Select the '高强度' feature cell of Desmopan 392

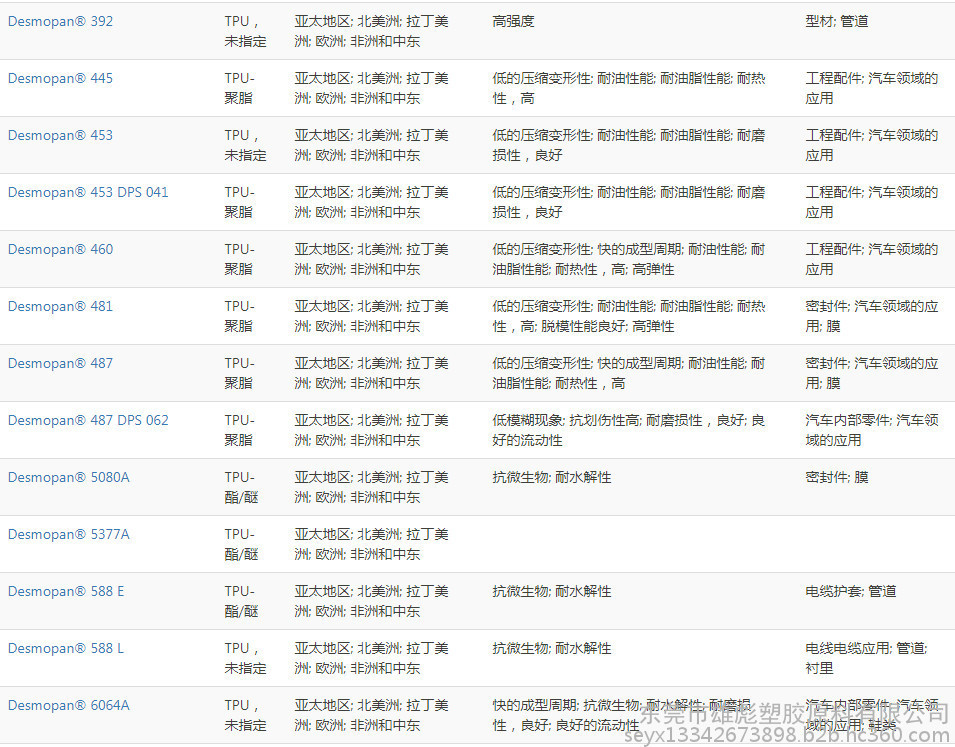(x=513, y=21)
